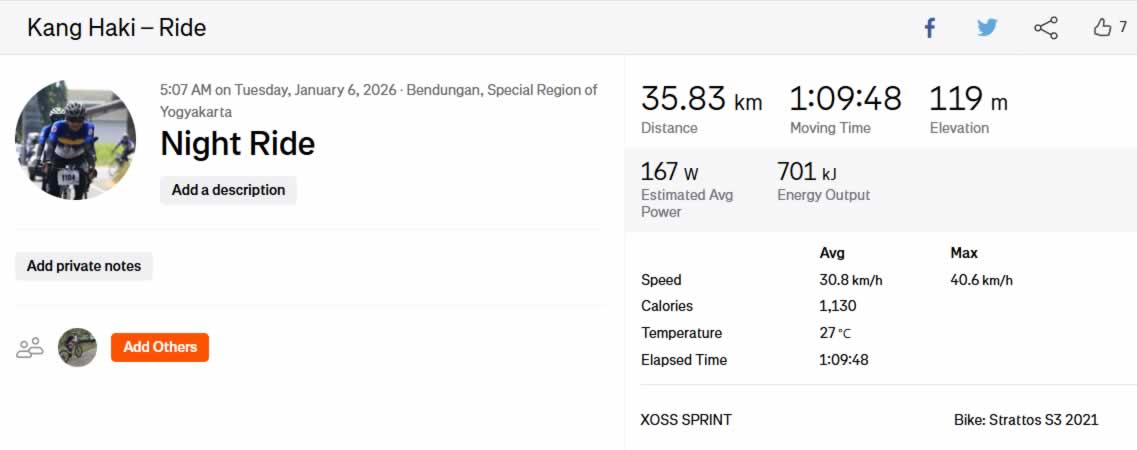The width and height of the screenshot is (1137, 450).
Task: Click the Add private notes button
Action: tap(84, 266)
